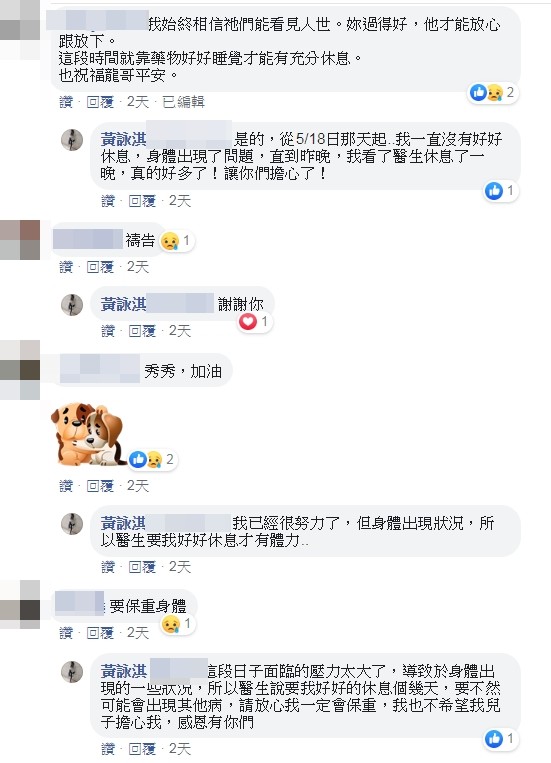
Task: Open 黃詠淇 profile from 5/18 reply
Action: click(x=124, y=140)
